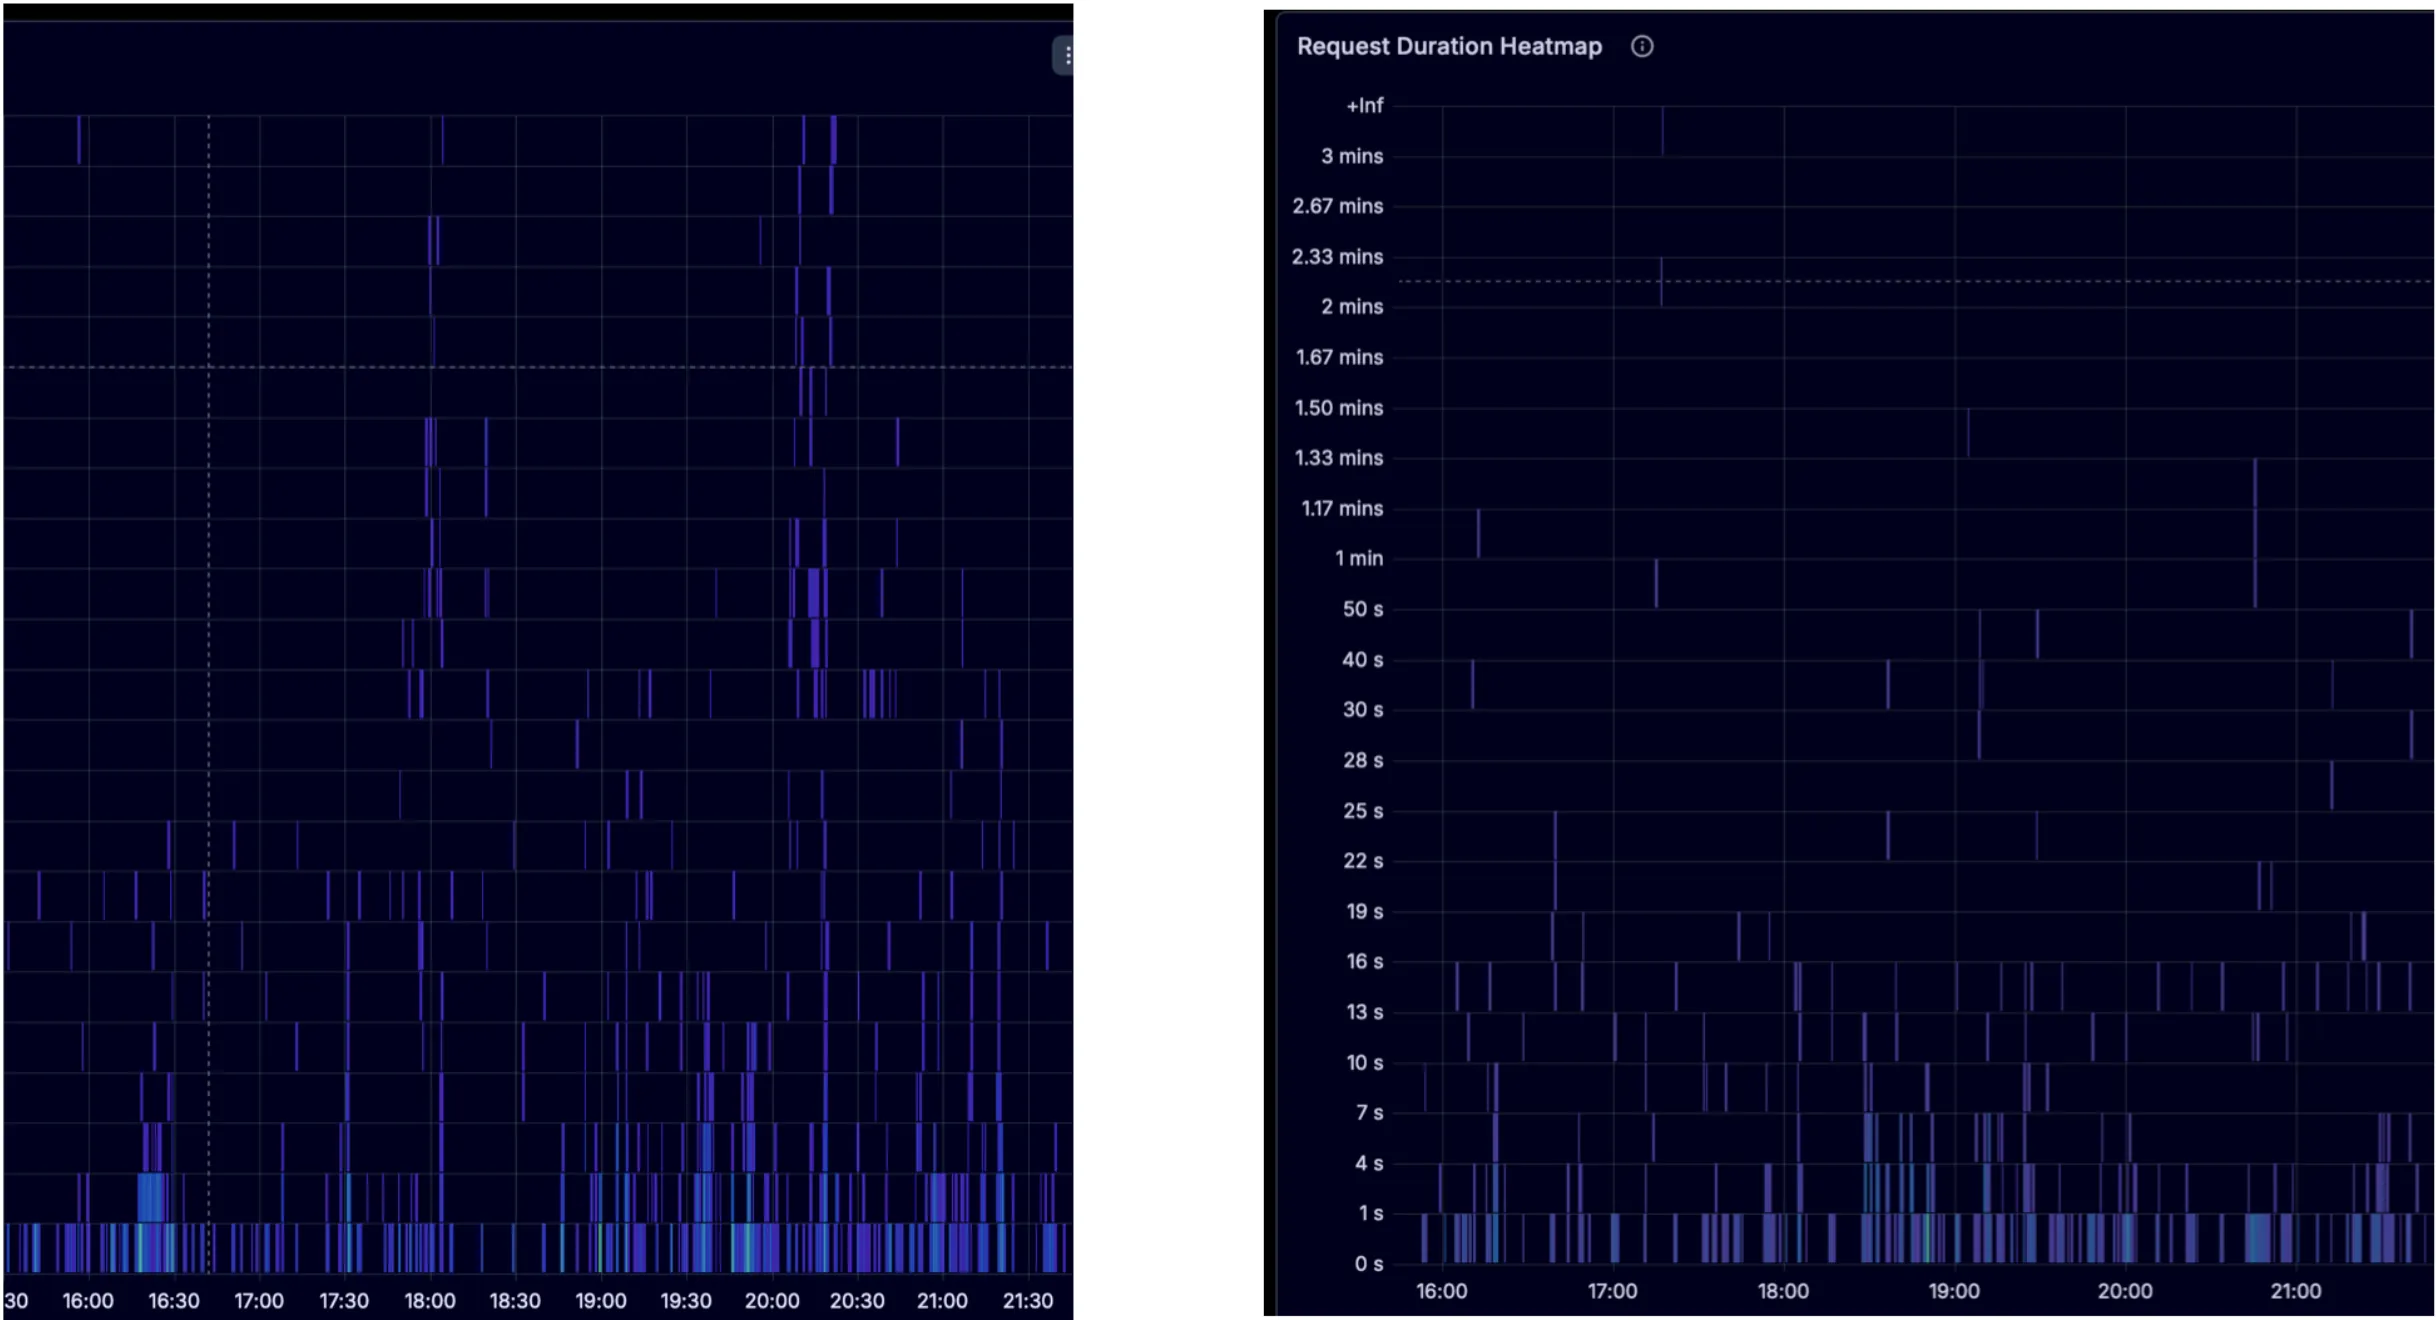The width and height of the screenshot is (2436, 1320).
Task: Click the 16 s axis label
Action: tap(1364, 962)
